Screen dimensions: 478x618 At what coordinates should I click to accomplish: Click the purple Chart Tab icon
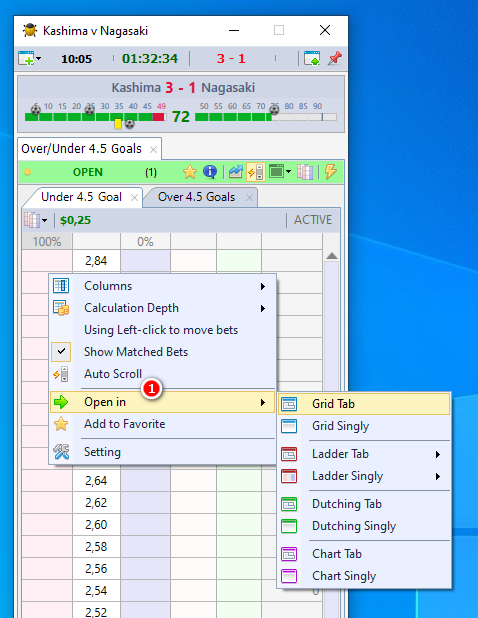pos(289,554)
